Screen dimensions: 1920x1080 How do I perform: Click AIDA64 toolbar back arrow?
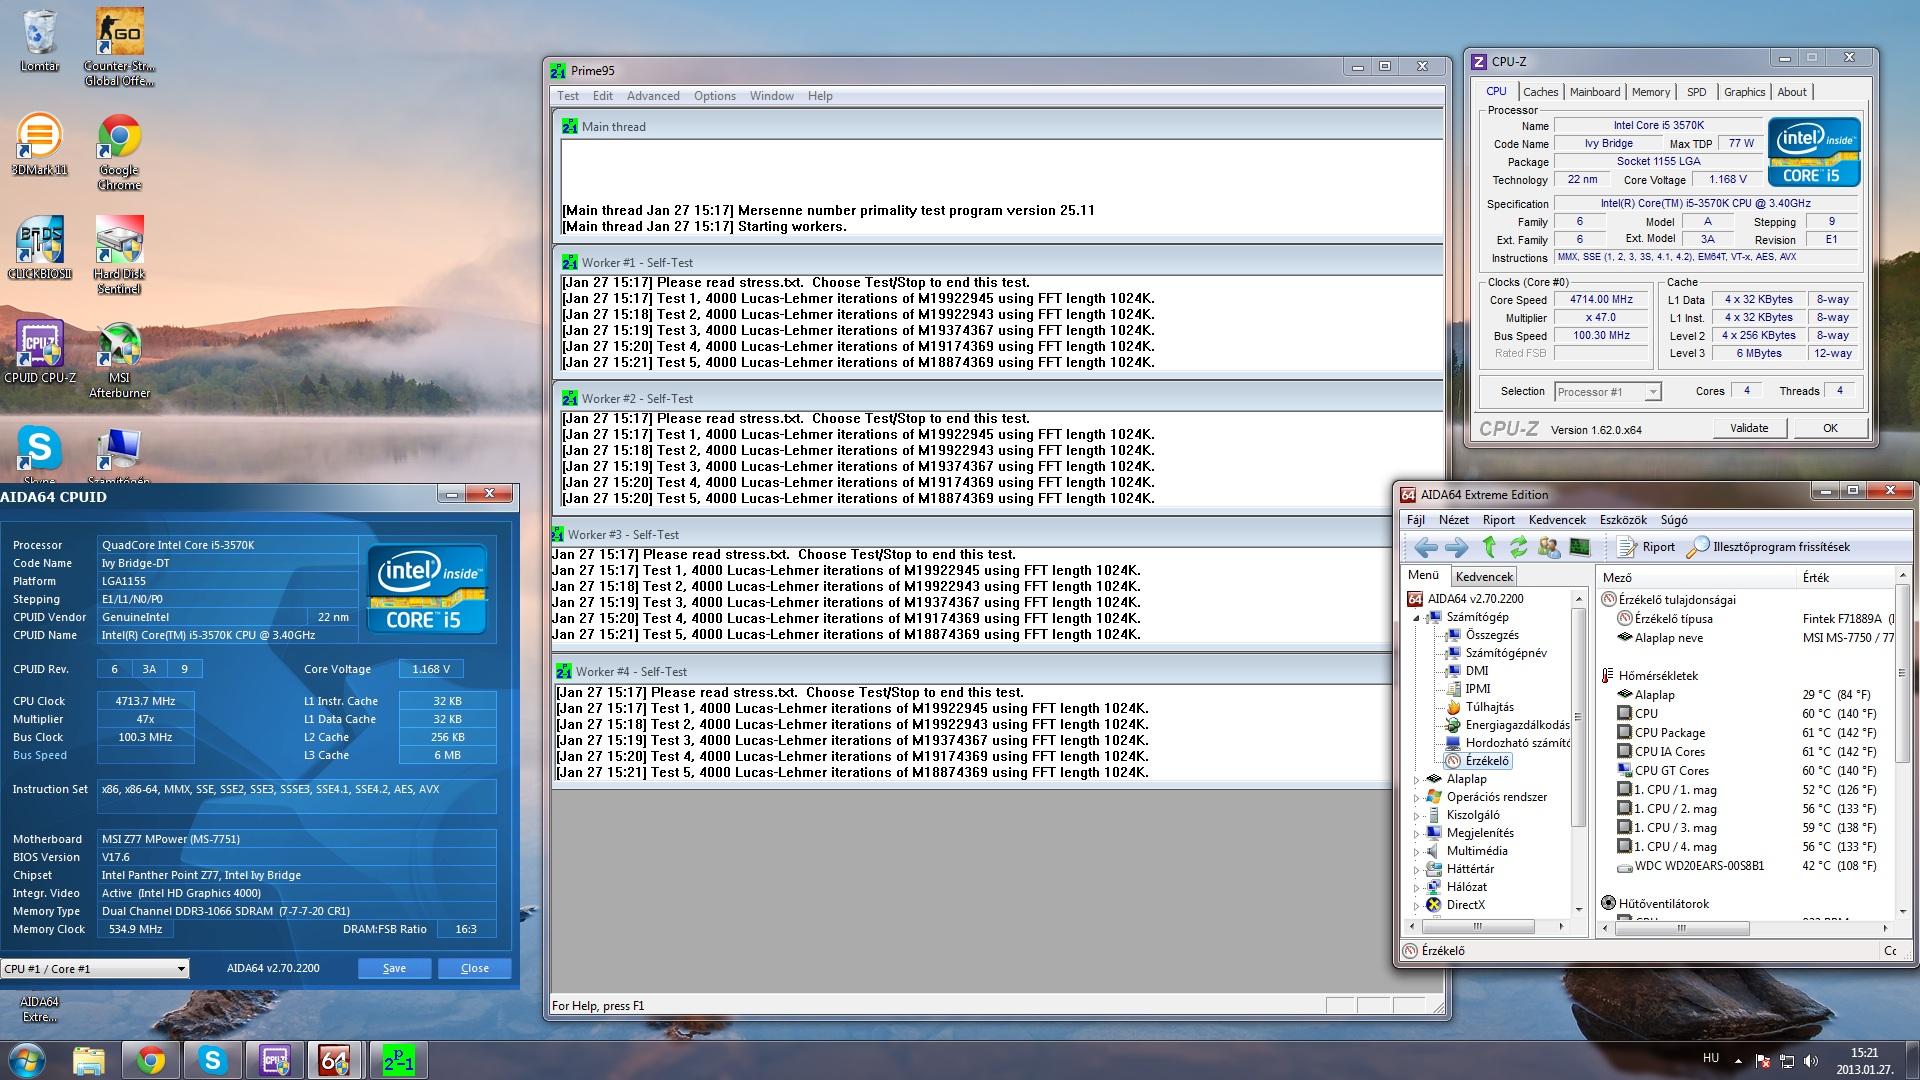coord(1426,547)
